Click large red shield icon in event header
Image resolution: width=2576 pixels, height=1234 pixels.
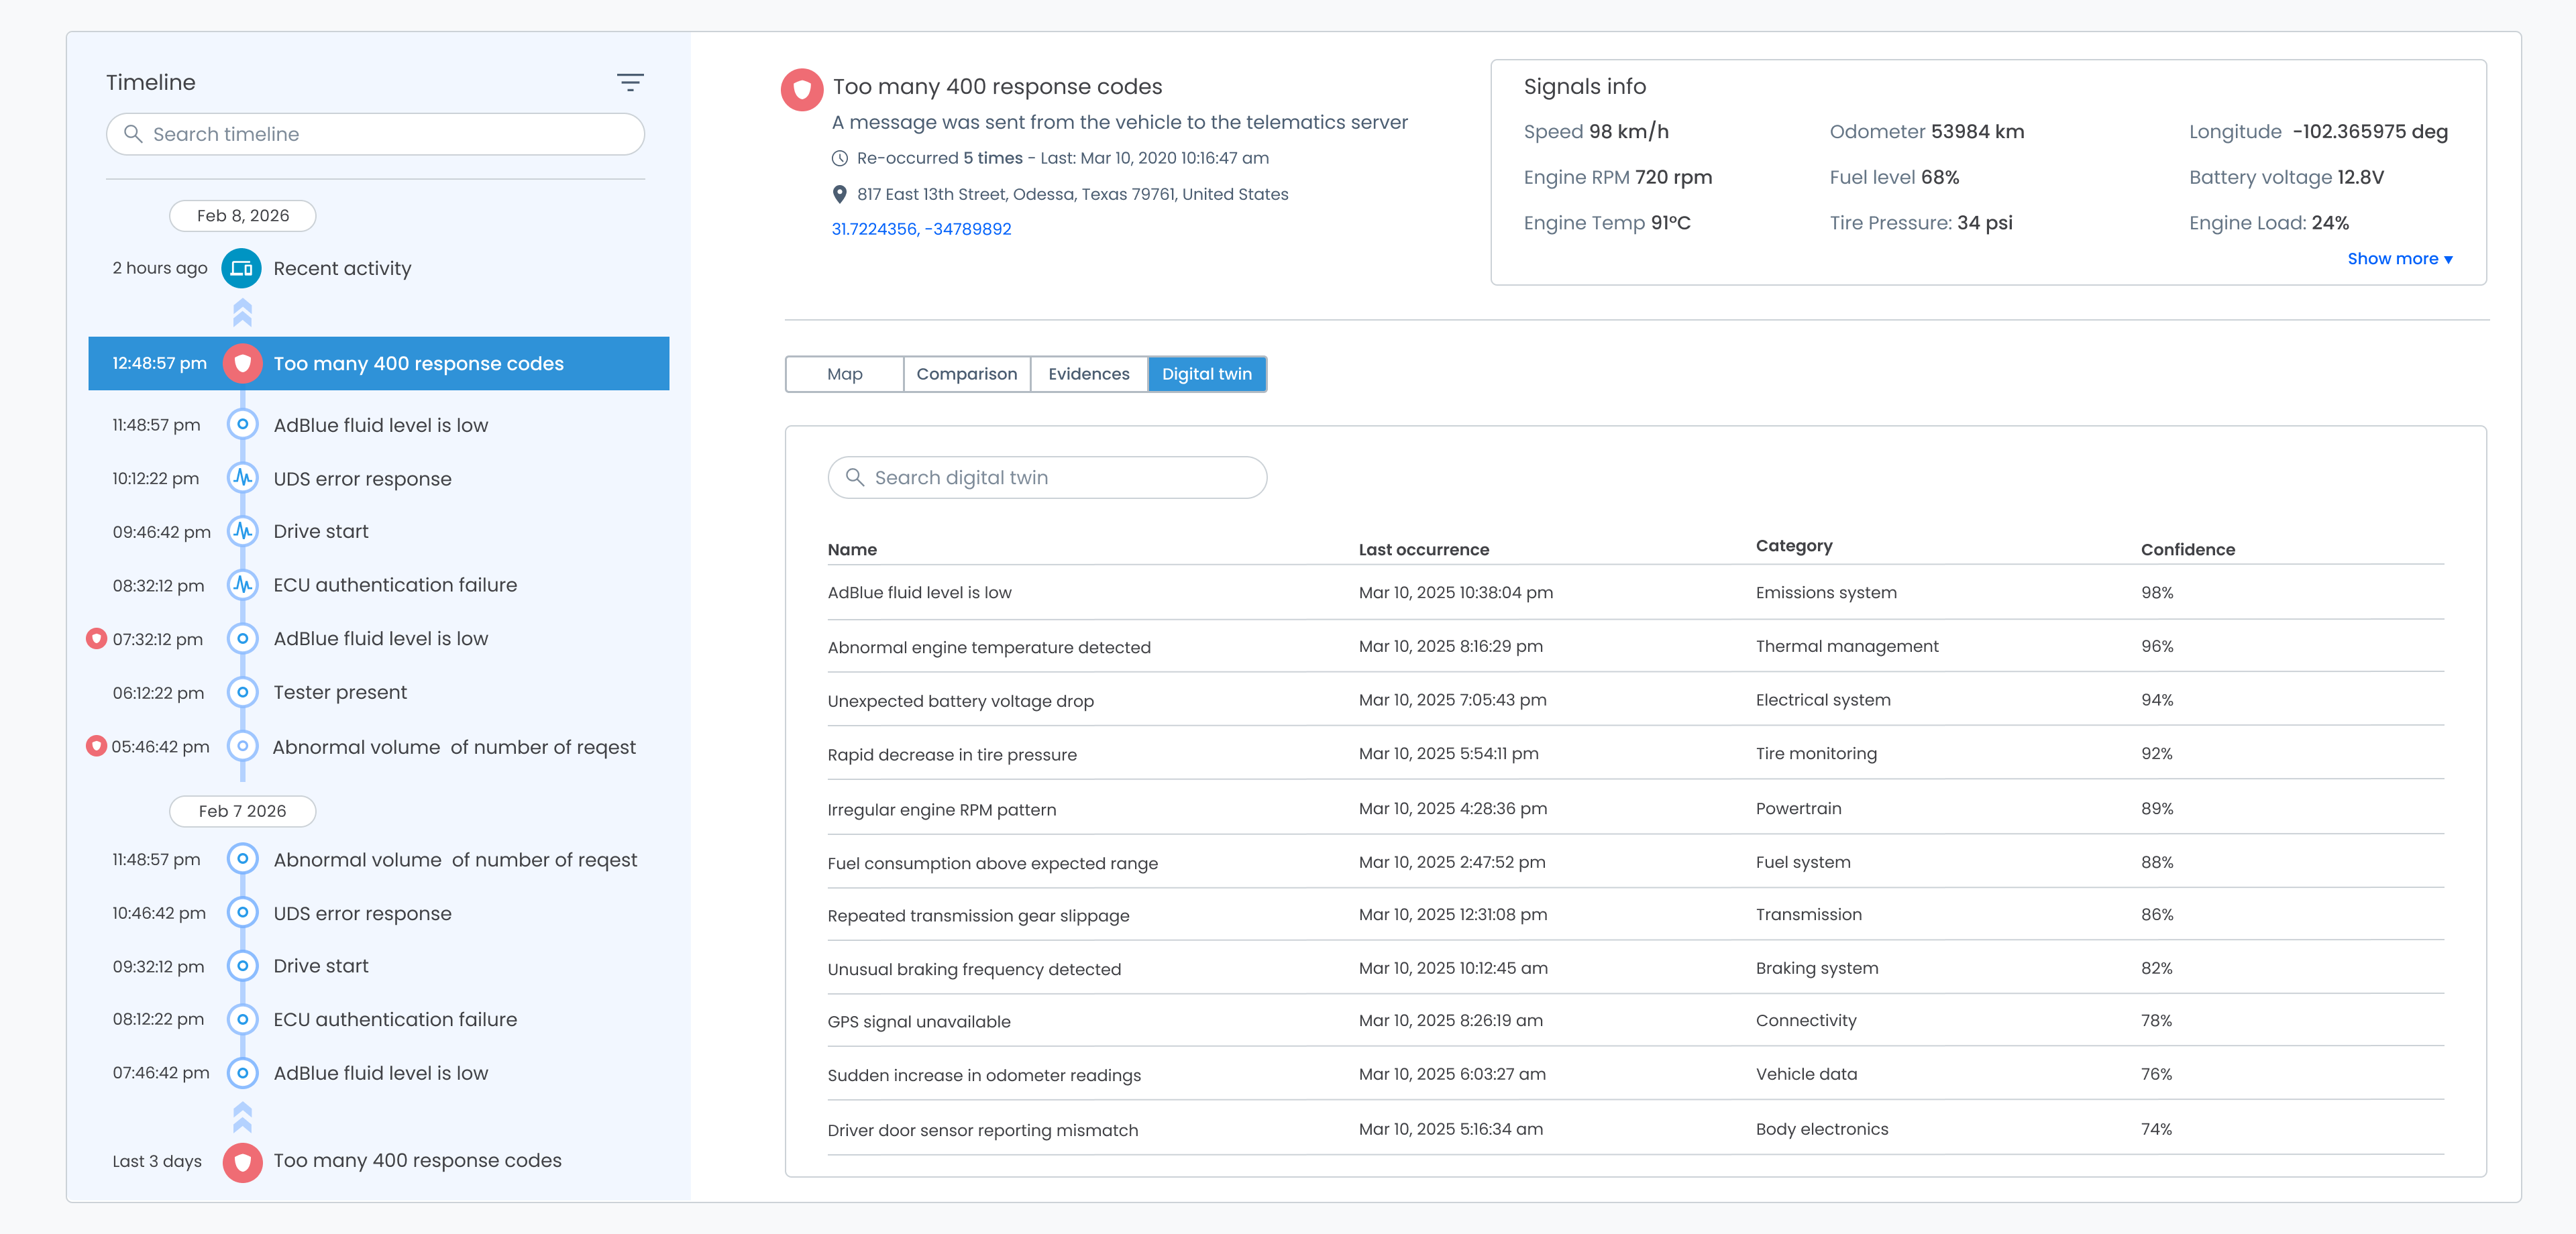[x=801, y=90]
